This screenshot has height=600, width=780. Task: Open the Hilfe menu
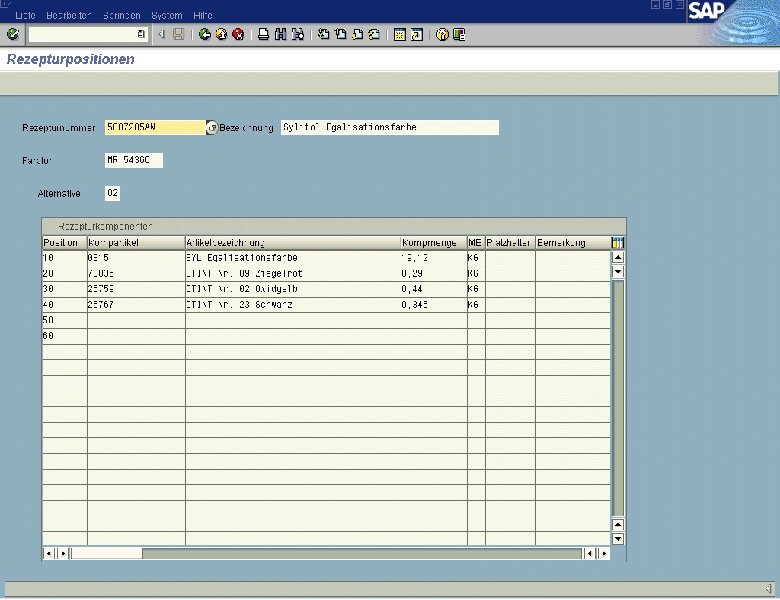202,15
